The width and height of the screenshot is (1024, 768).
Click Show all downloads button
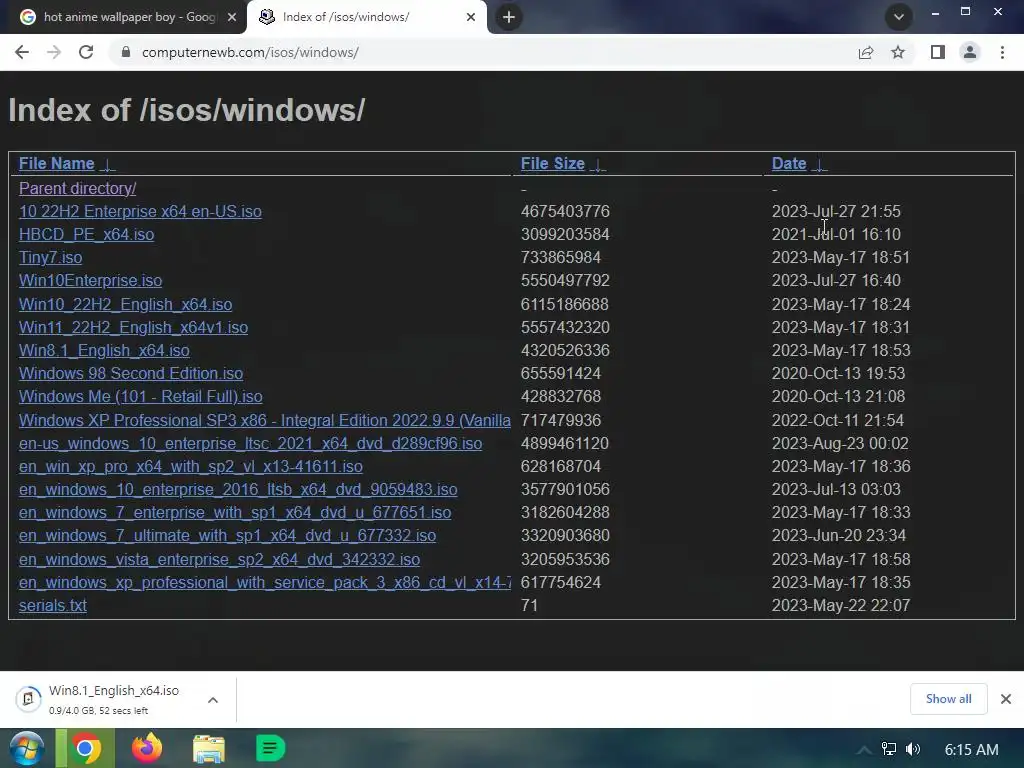click(948, 699)
